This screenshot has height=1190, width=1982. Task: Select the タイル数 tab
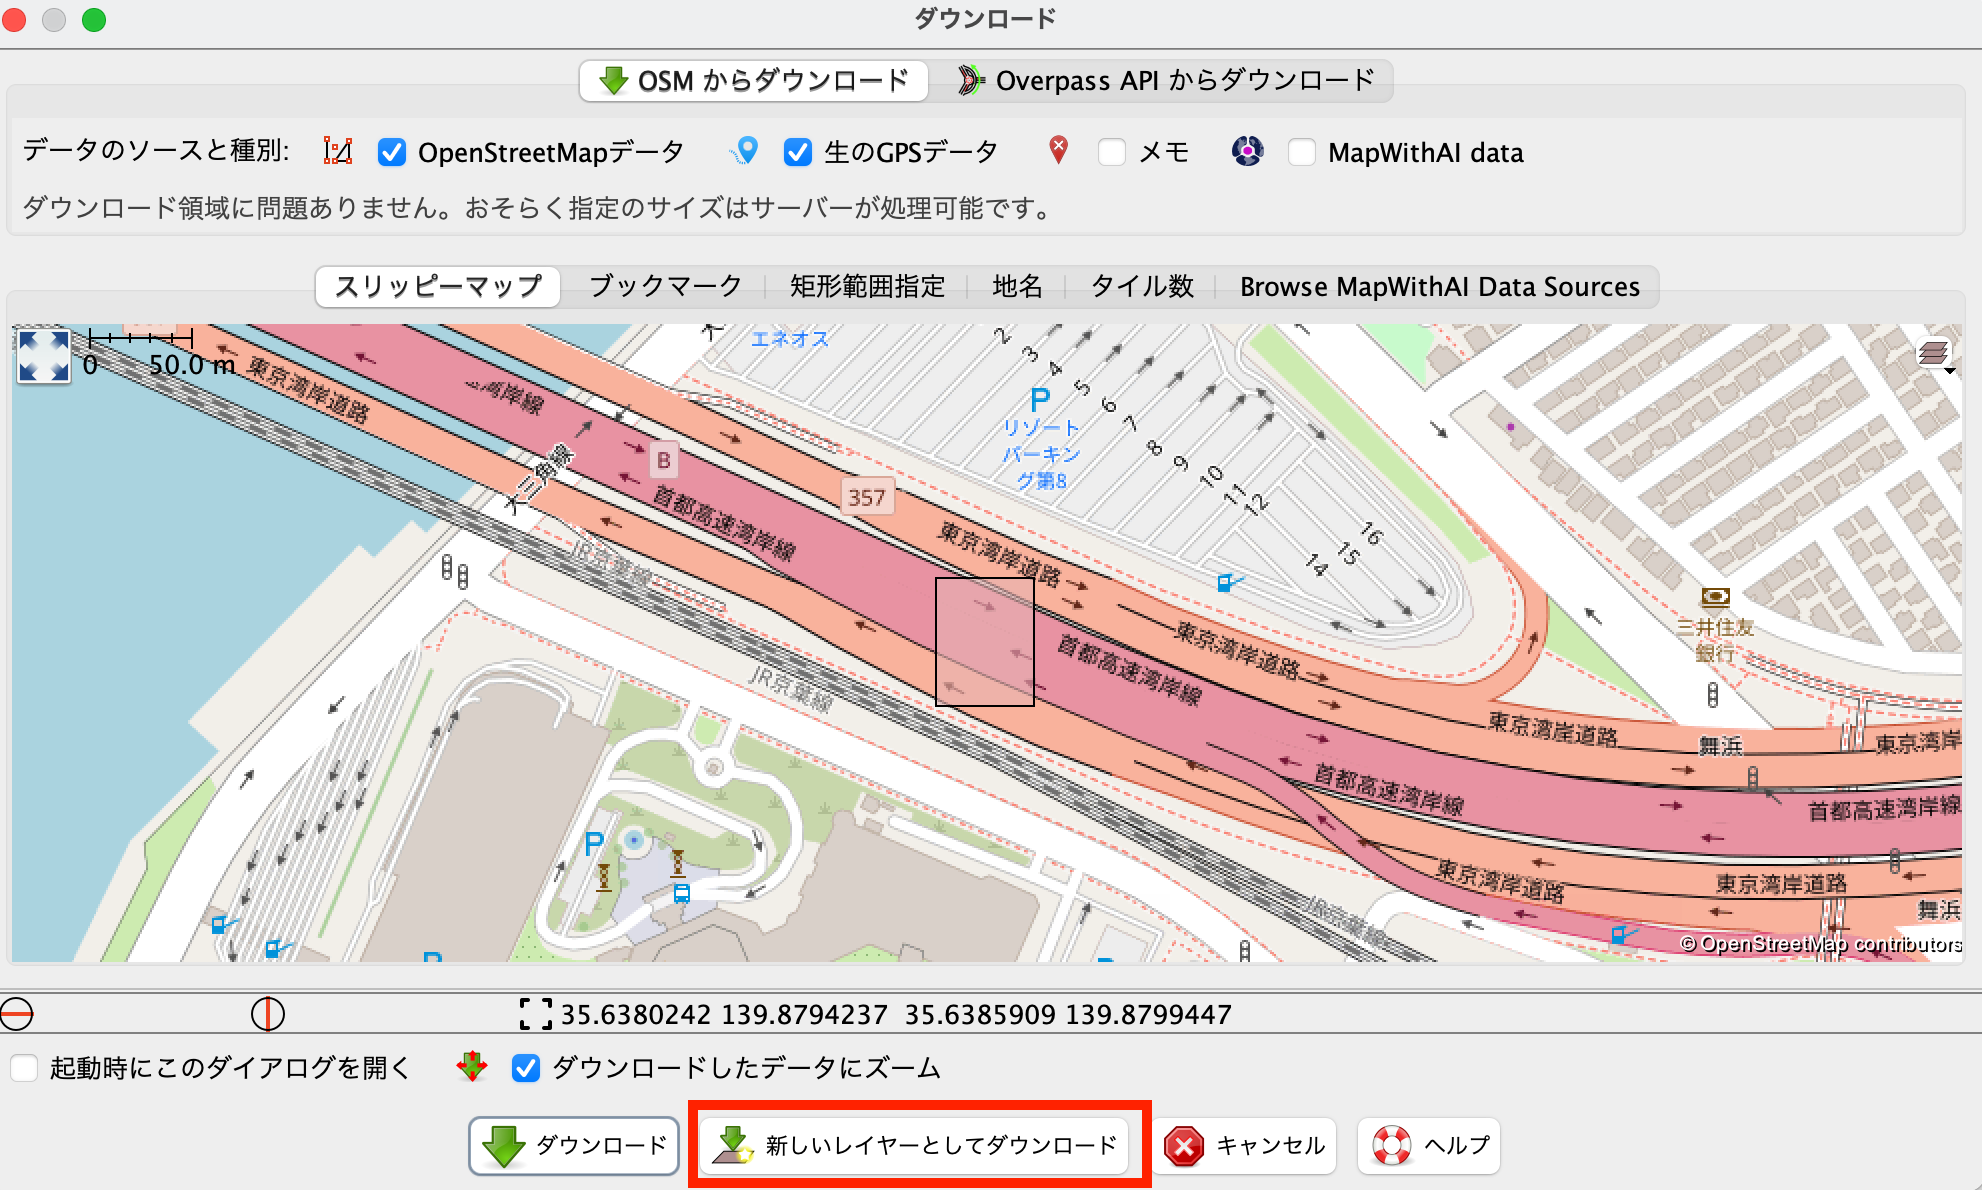point(1143,286)
